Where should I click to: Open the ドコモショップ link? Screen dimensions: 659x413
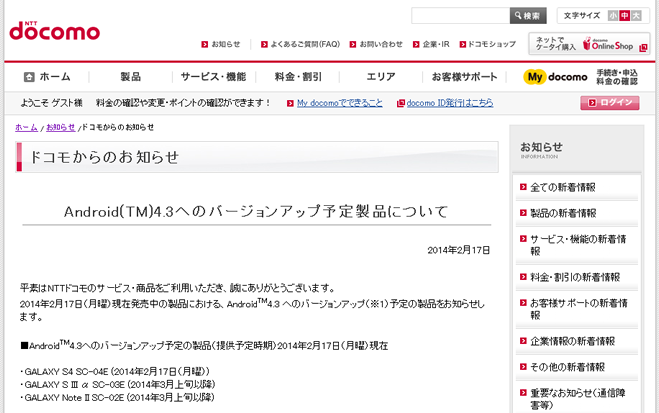[492, 44]
